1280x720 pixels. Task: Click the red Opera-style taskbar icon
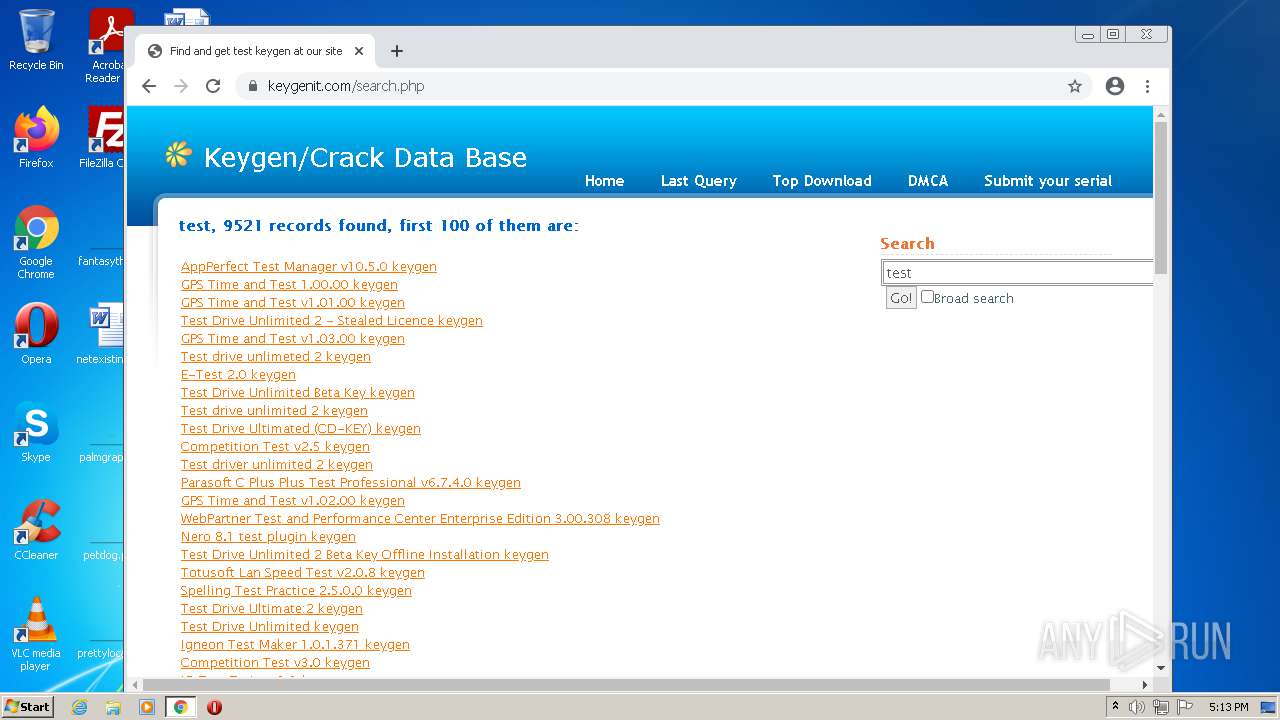click(x=214, y=707)
